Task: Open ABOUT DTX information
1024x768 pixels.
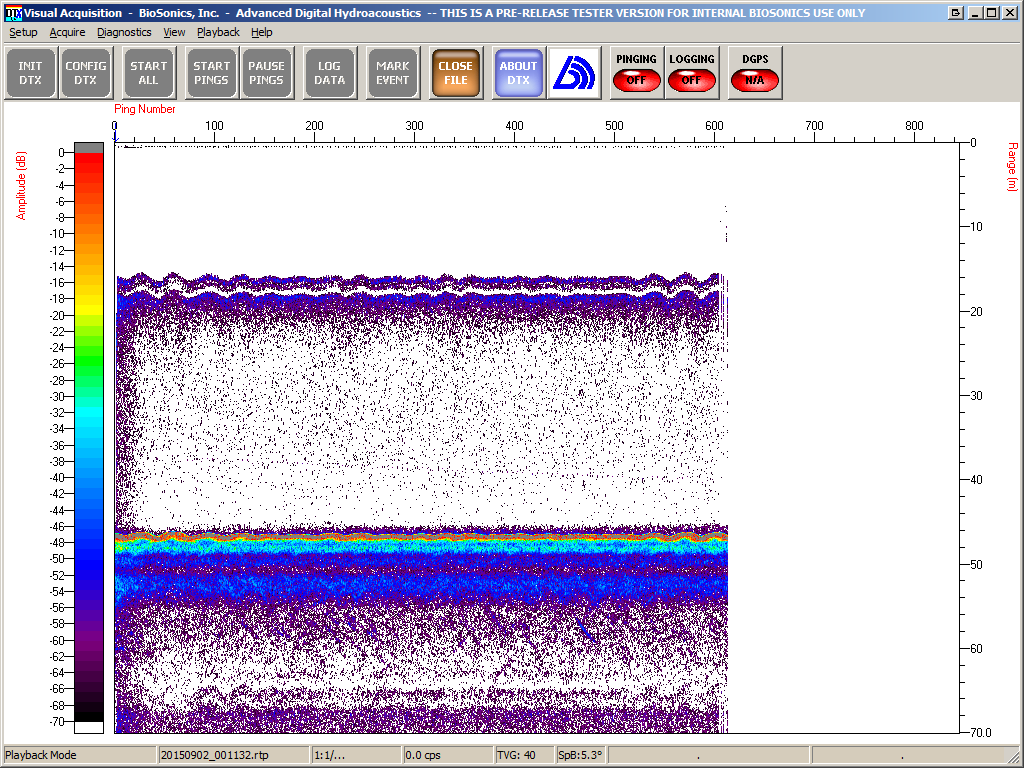Action: 519,73
